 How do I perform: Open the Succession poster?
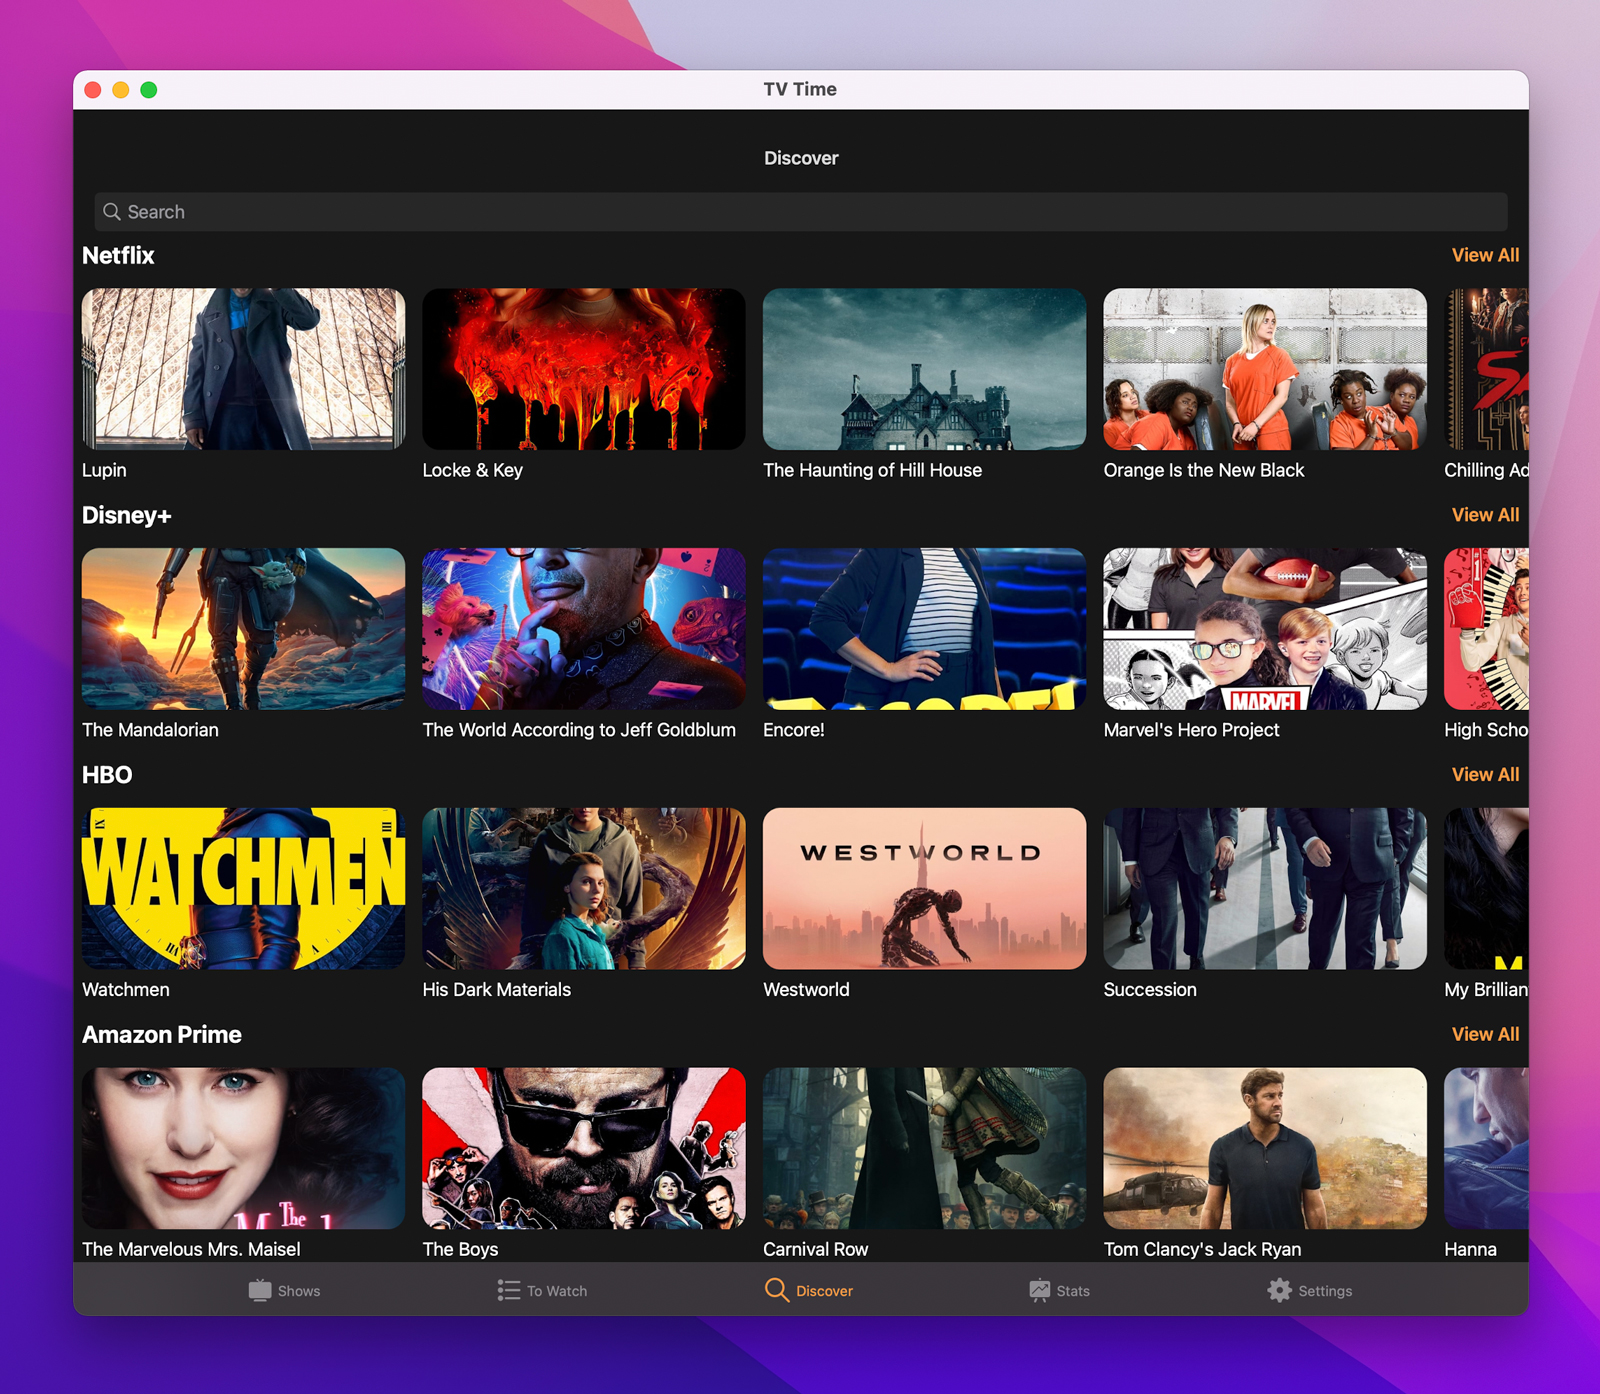(1265, 889)
